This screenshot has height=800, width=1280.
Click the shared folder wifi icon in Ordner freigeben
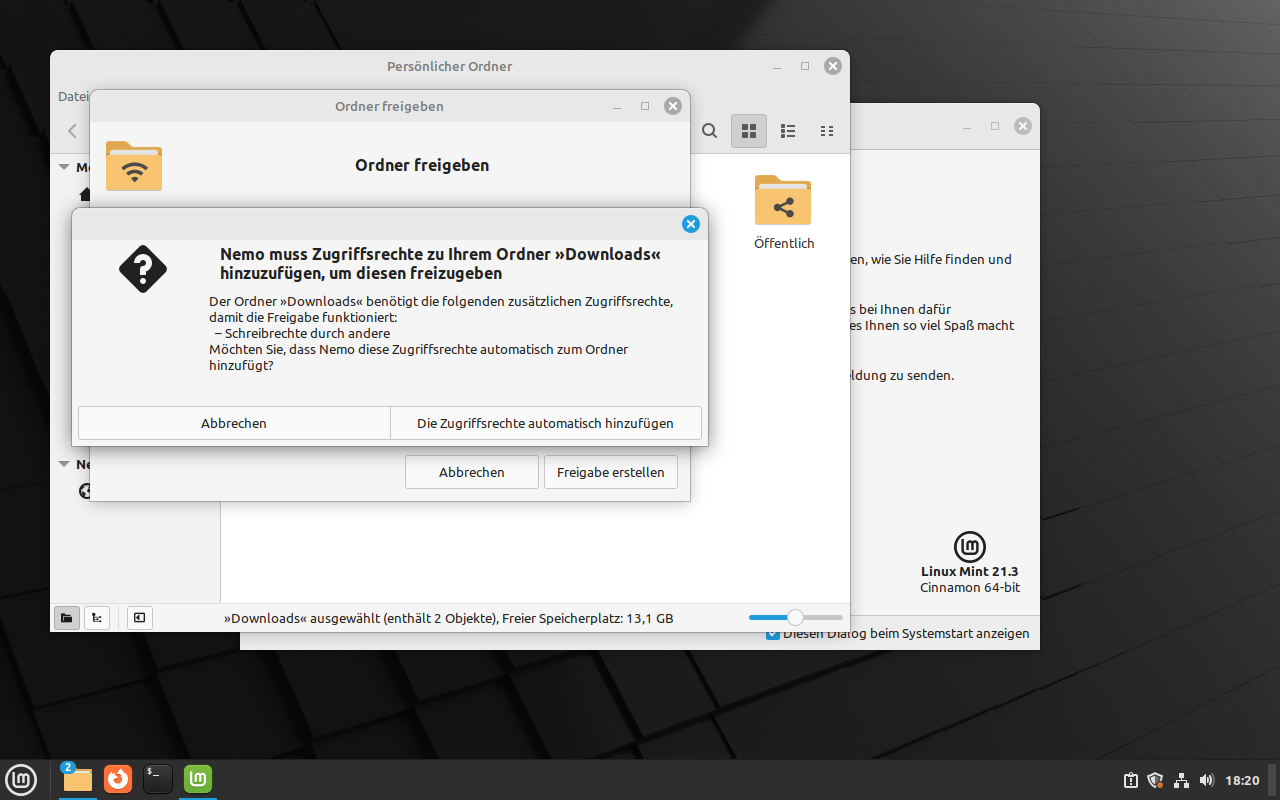click(x=134, y=166)
